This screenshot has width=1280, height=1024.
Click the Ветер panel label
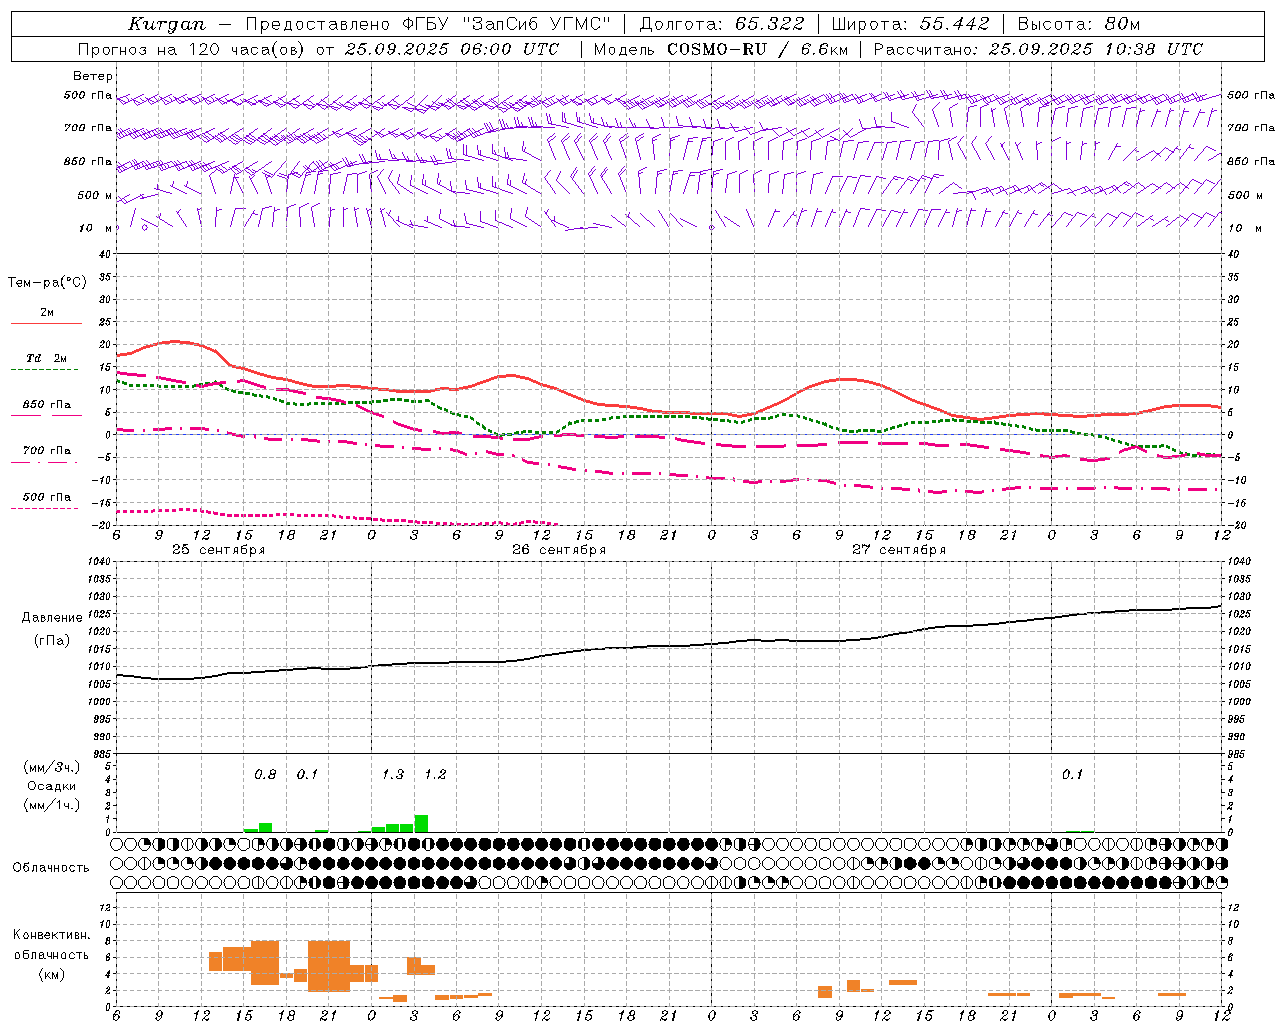pos(93,76)
